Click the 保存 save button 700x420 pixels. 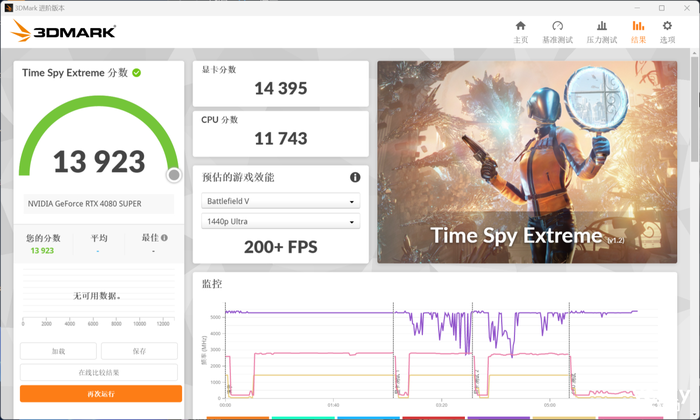[x=139, y=351]
